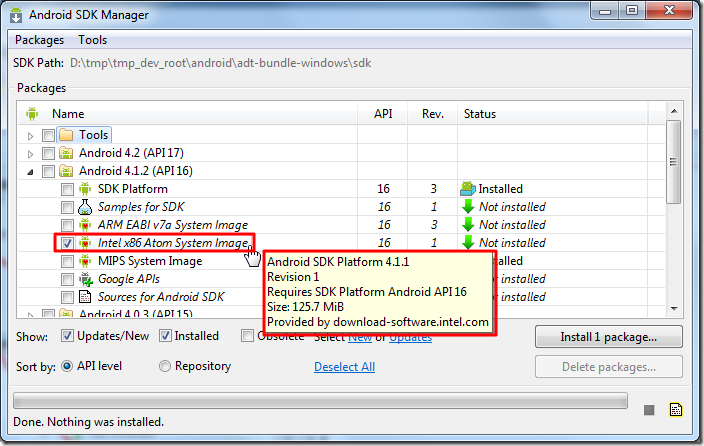704x446 pixels.
Task: Click the ARM EABI v7a System Image icon
Action: pos(85,225)
